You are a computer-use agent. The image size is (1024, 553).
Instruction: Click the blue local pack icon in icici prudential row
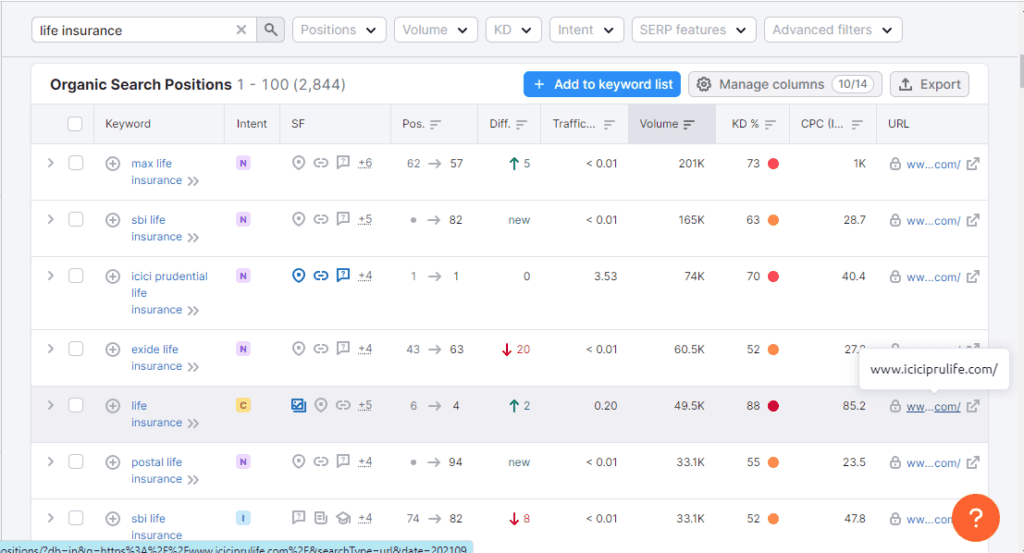(x=298, y=276)
